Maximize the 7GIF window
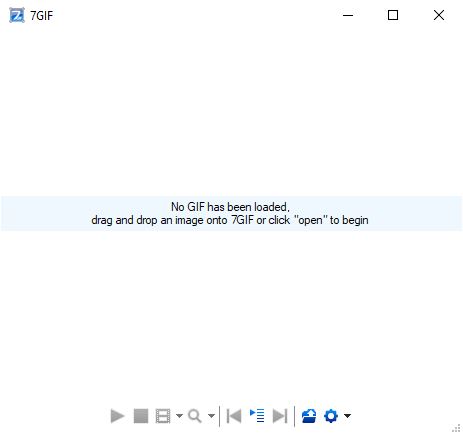Viewport: 463px width, 435px height. click(x=393, y=15)
